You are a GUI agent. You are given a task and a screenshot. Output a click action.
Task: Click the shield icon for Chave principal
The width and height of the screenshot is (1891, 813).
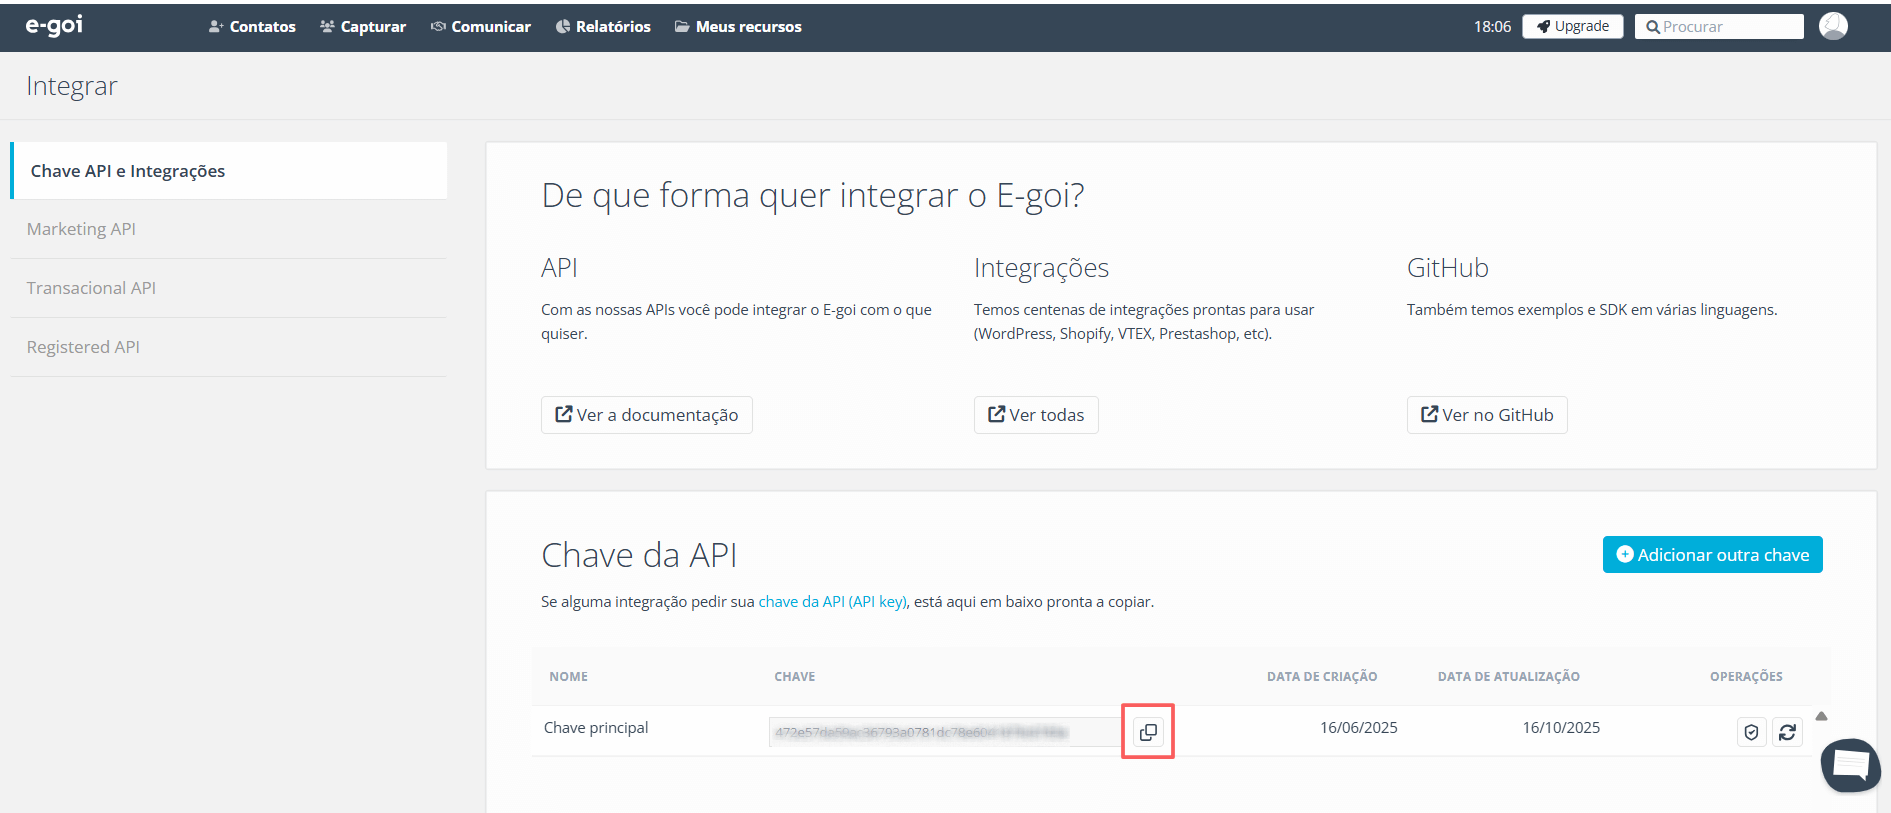pos(1751,732)
